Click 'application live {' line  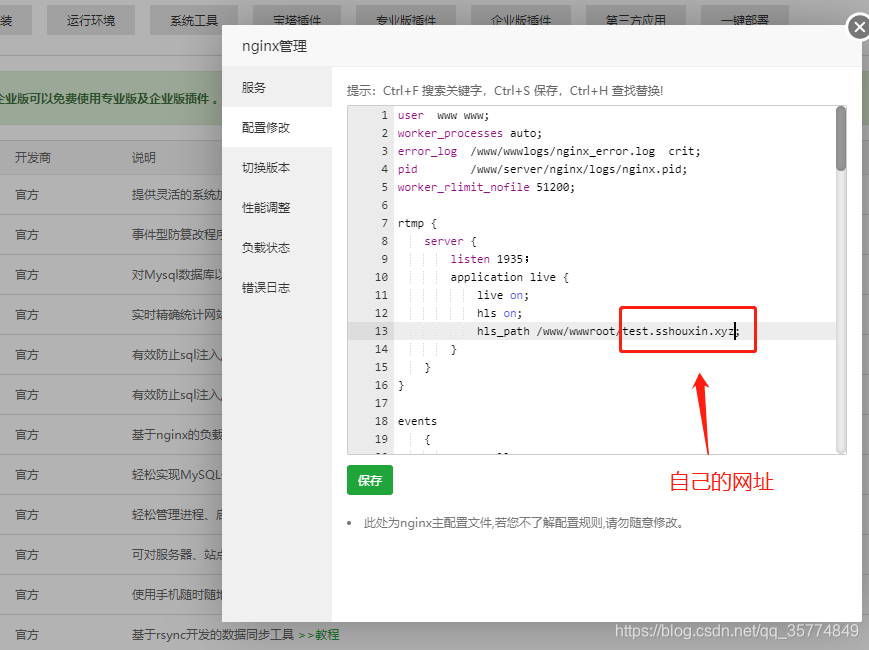[509, 277]
